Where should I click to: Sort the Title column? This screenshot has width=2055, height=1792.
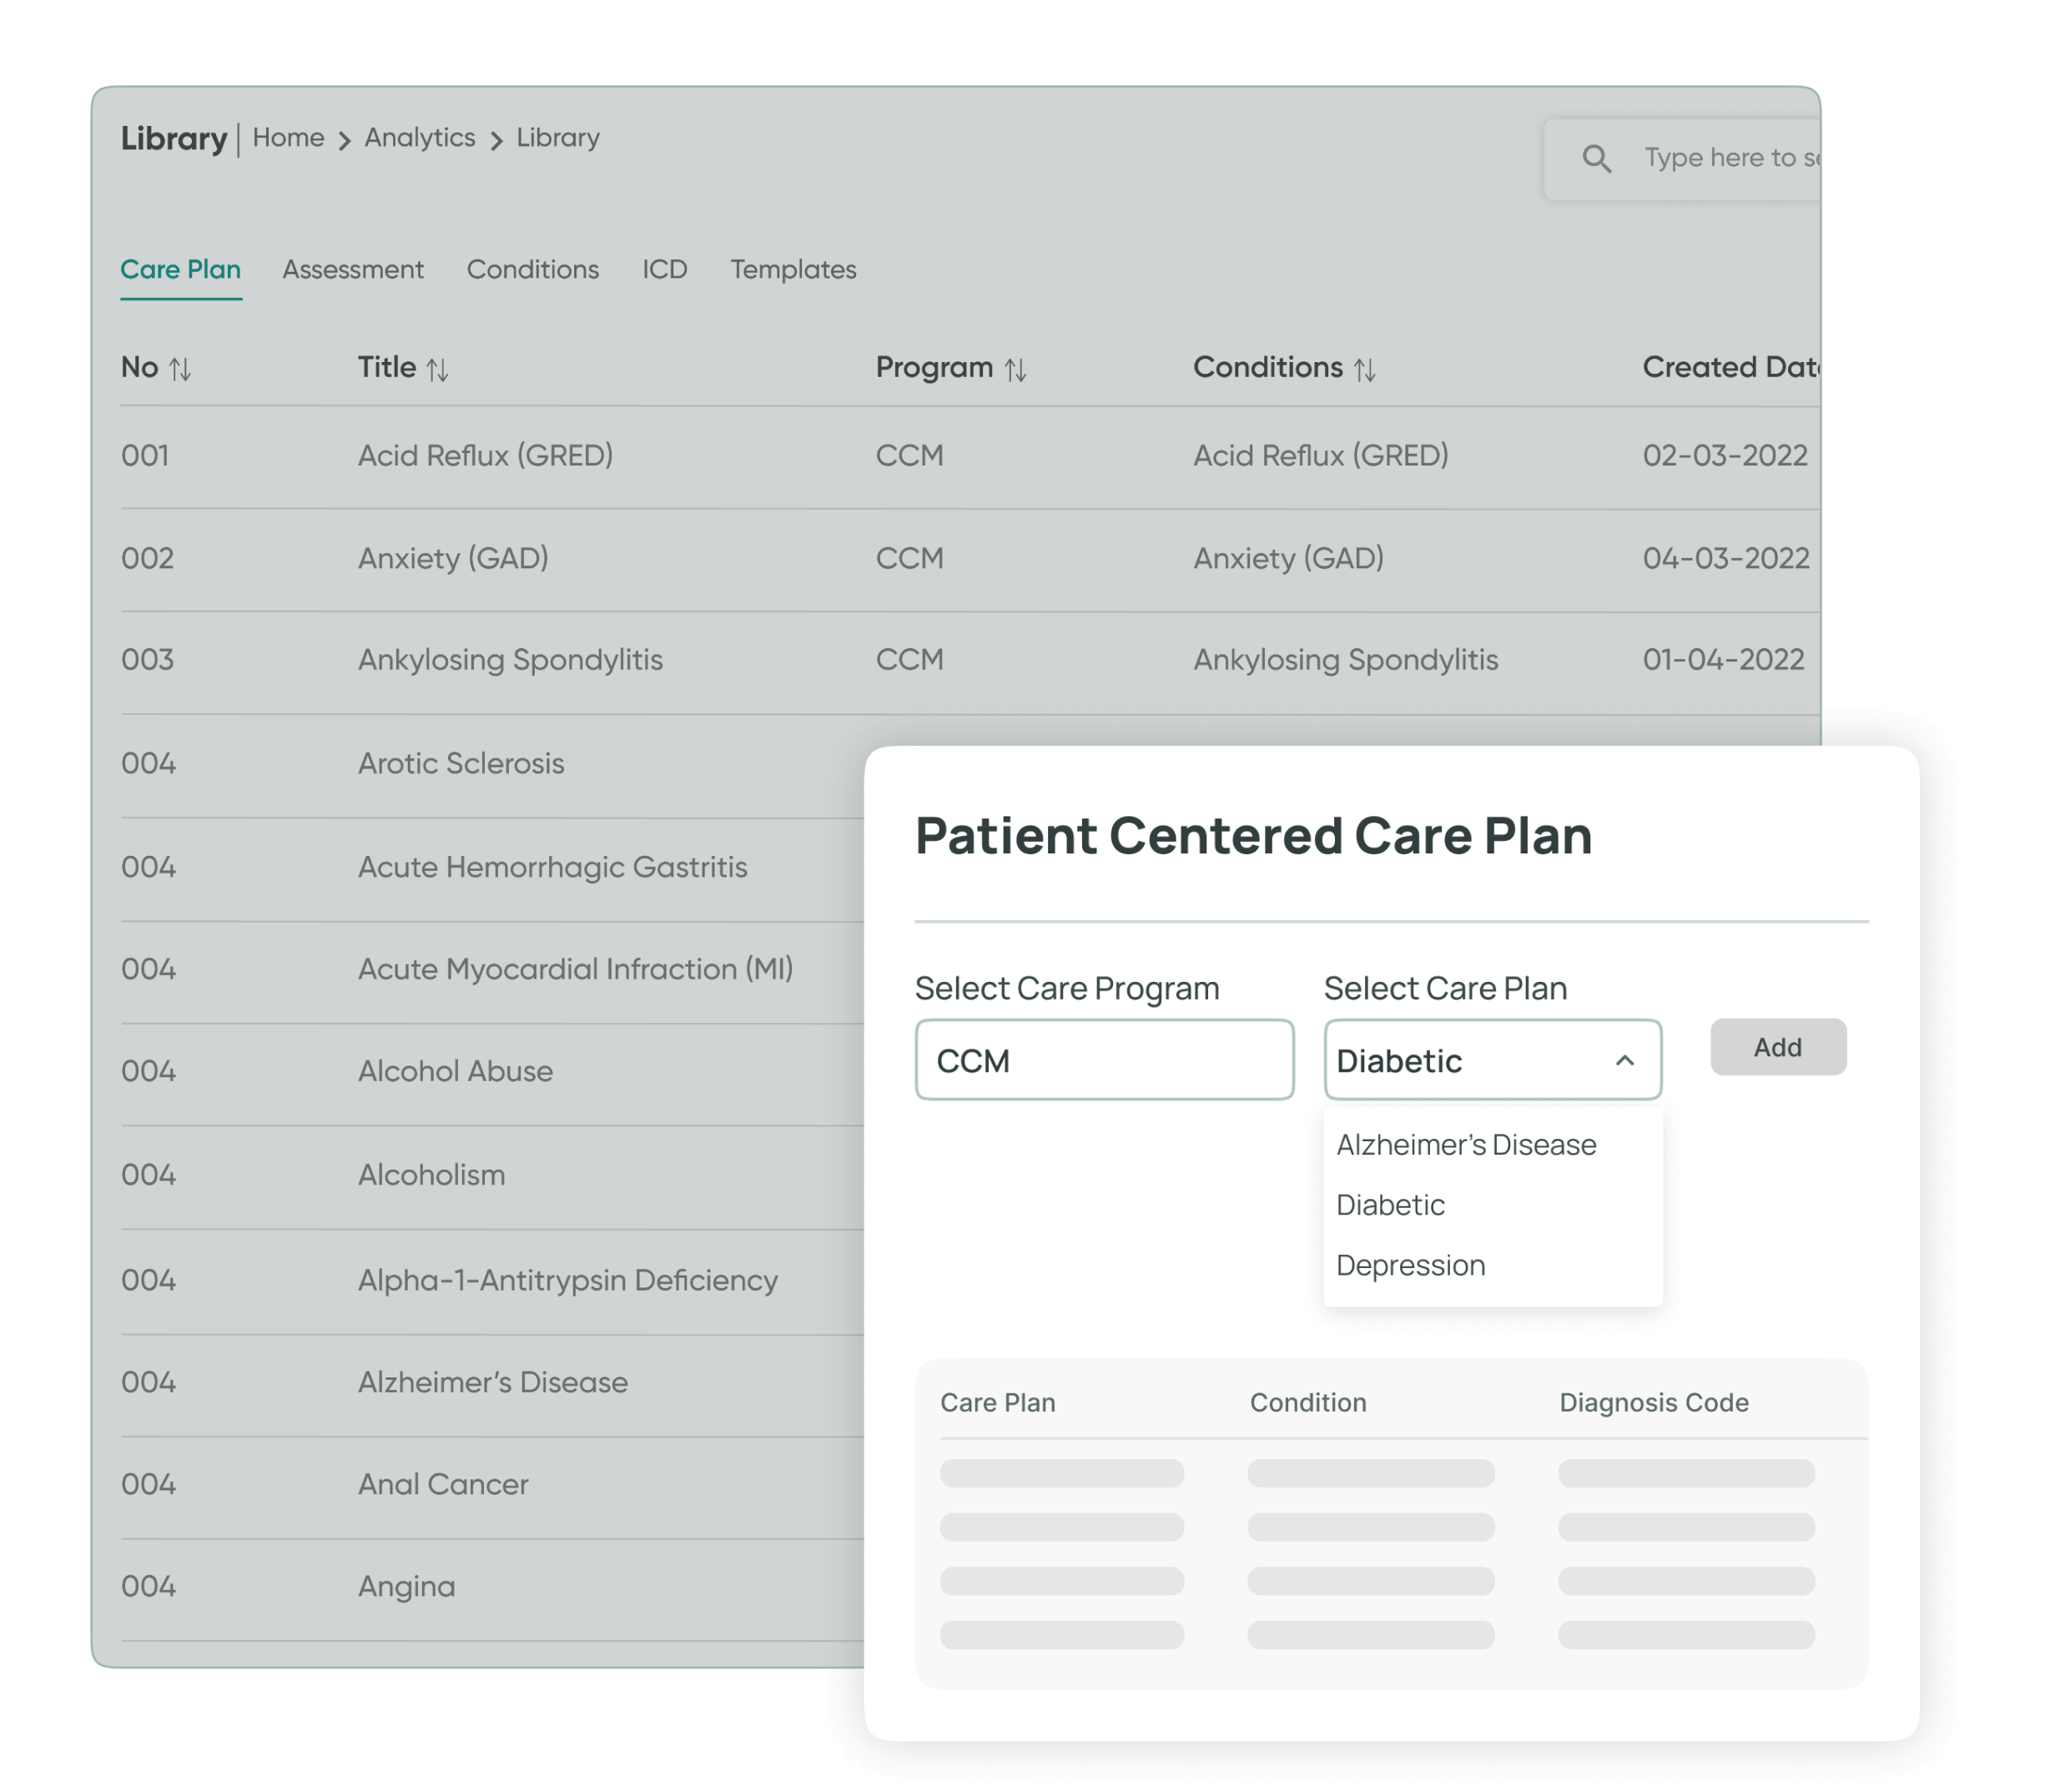[x=437, y=368]
